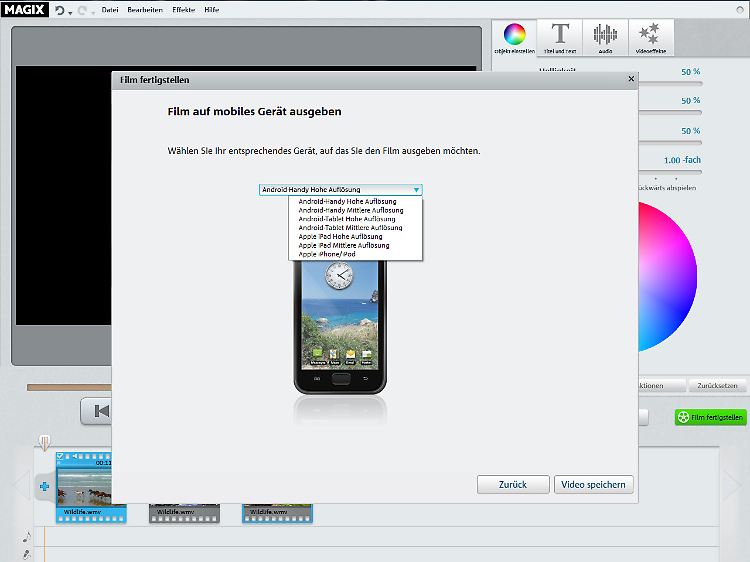Switch to the Titel und Text tab

pyautogui.click(x=560, y=38)
